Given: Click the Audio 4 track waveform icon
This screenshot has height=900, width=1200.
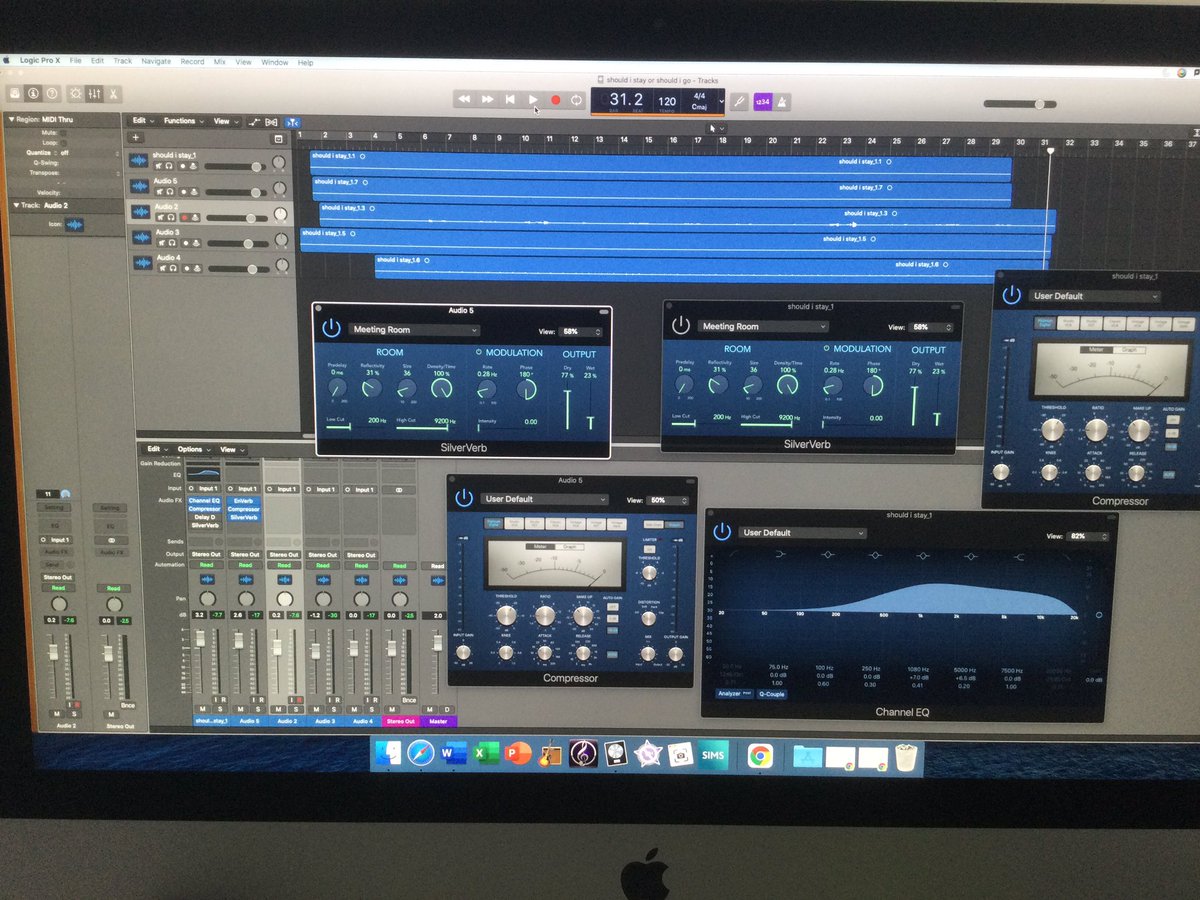Looking at the screenshot, I should [x=142, y=263].
